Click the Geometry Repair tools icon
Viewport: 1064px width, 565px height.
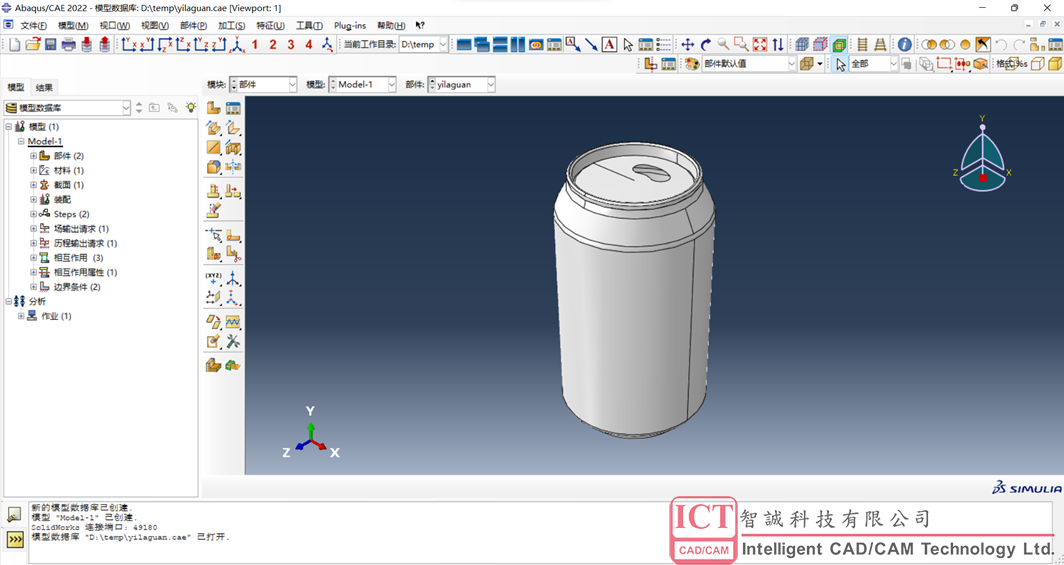tap(233, 341)
